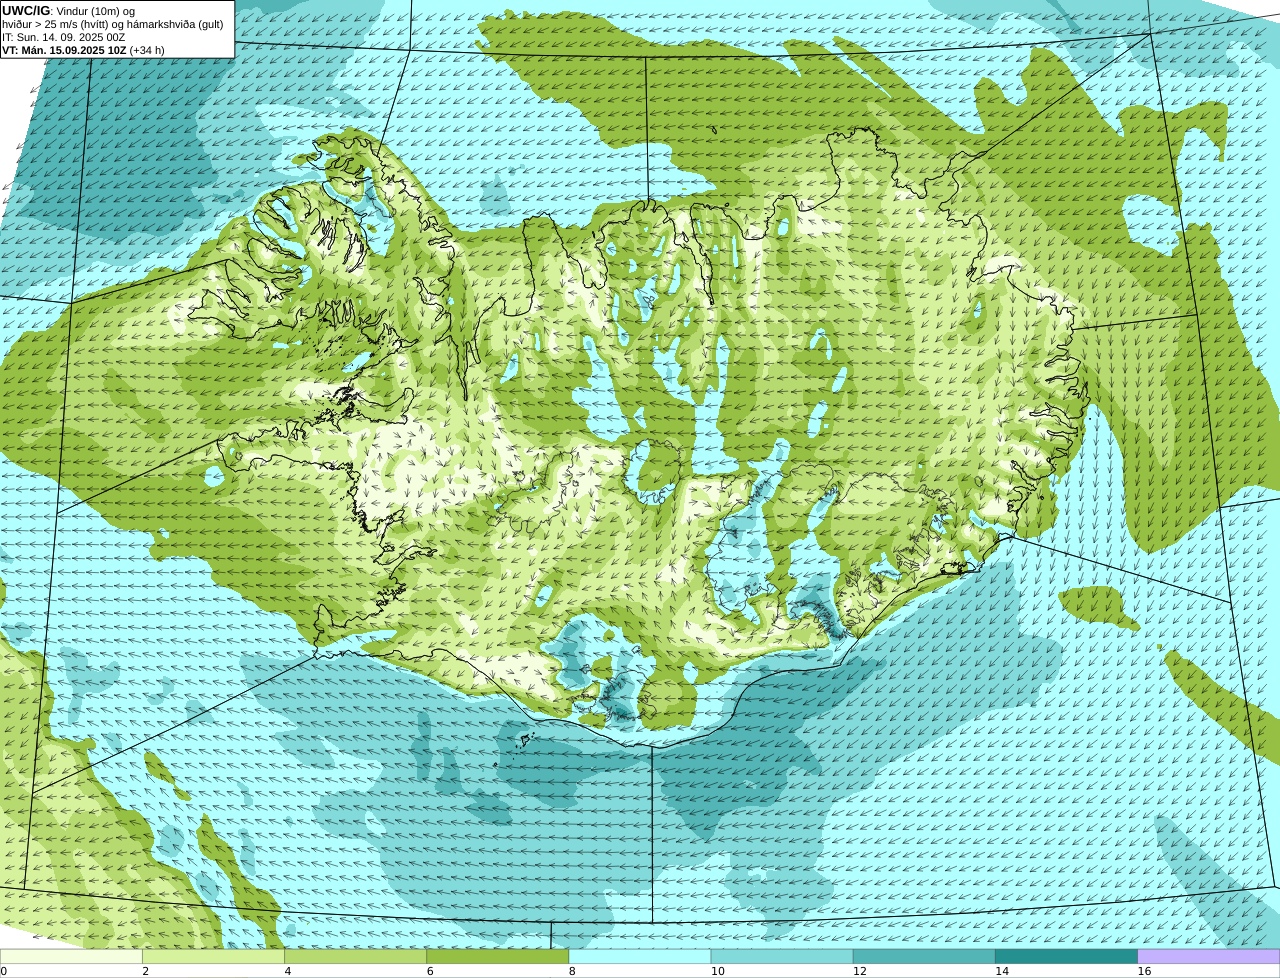
Task: Click the 10–12 m/s light teal legend swatch
Action: point(782,956)
